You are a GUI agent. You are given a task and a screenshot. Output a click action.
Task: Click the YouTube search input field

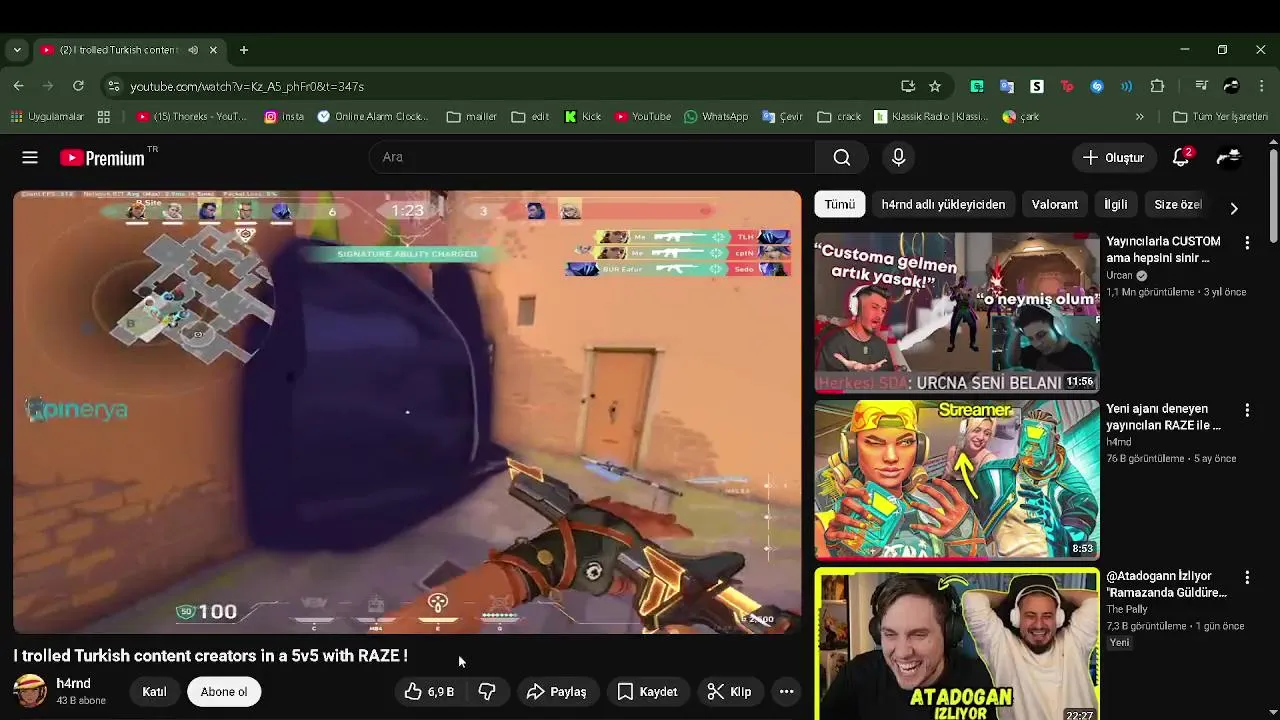coord(592,157)
